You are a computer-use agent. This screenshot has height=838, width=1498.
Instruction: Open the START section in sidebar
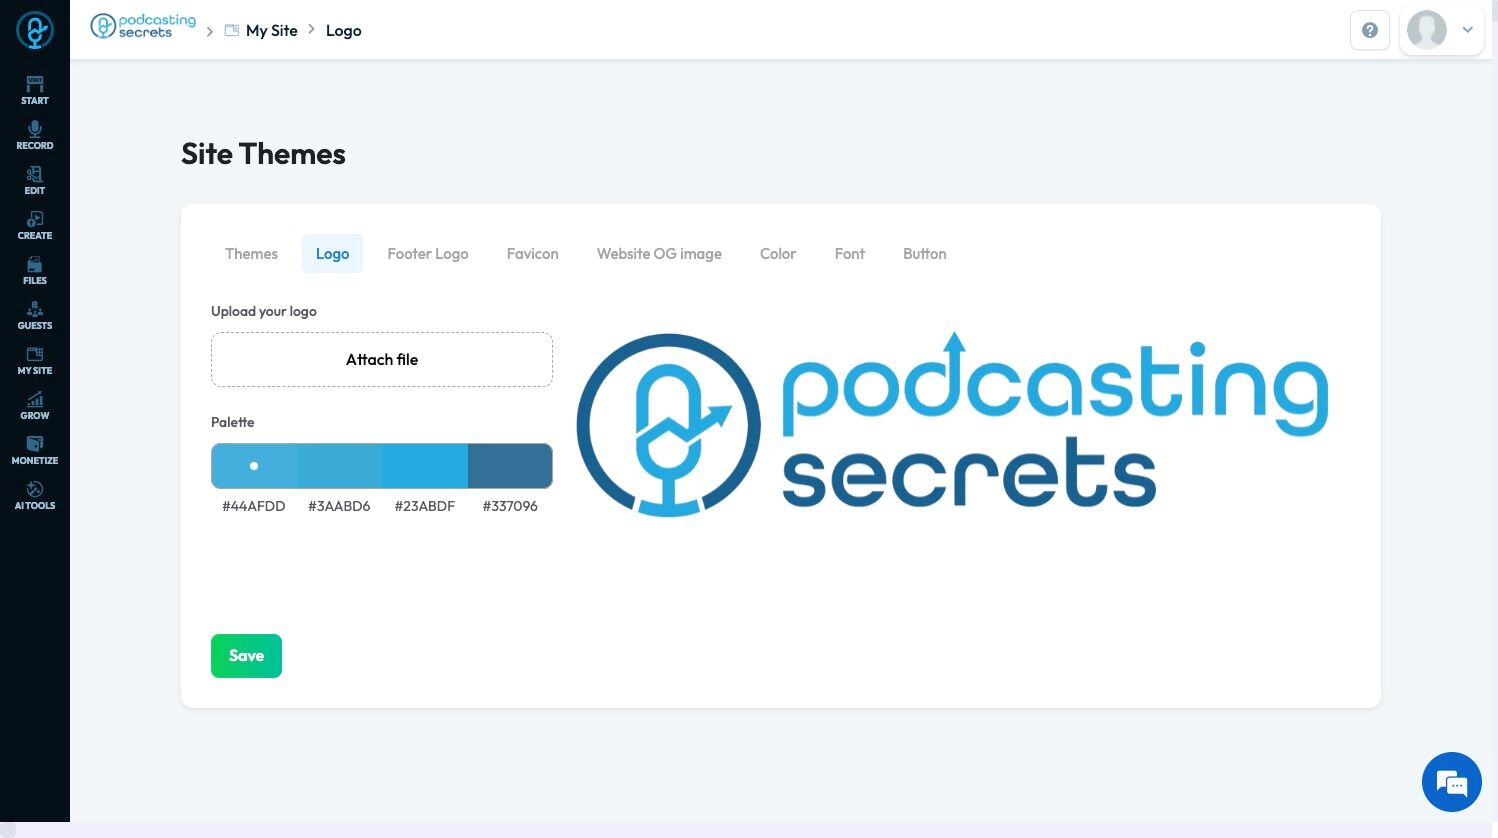(x=35, y=91)
